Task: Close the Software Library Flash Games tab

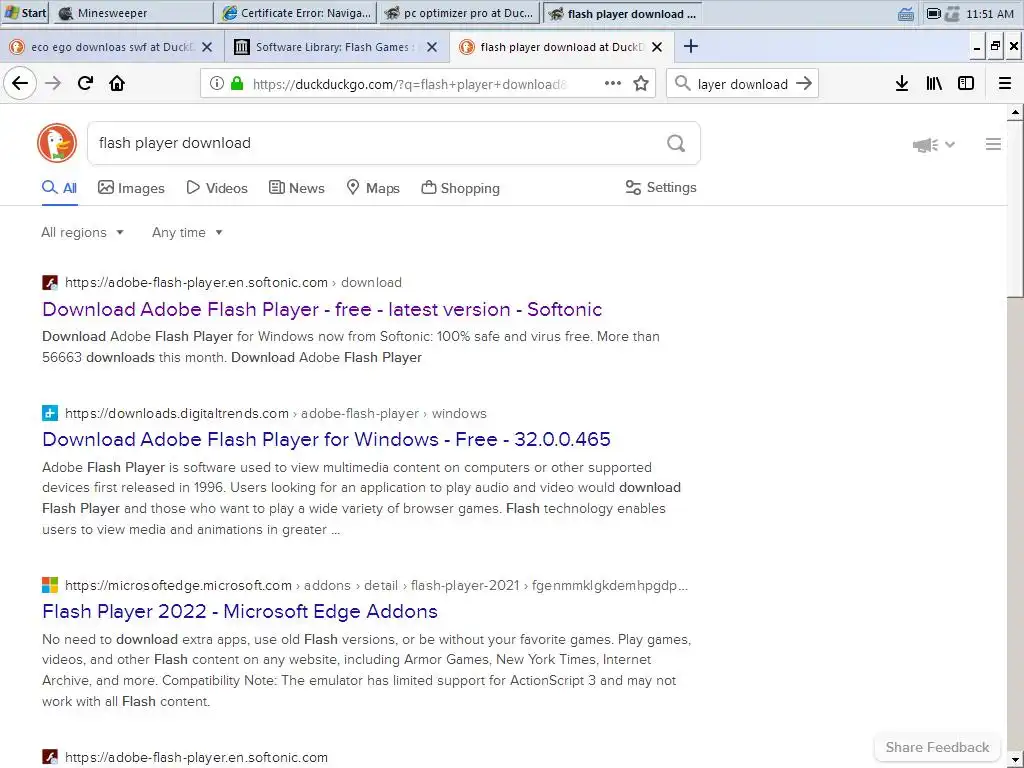Action: pyautogui.click(x=432, y=47)
